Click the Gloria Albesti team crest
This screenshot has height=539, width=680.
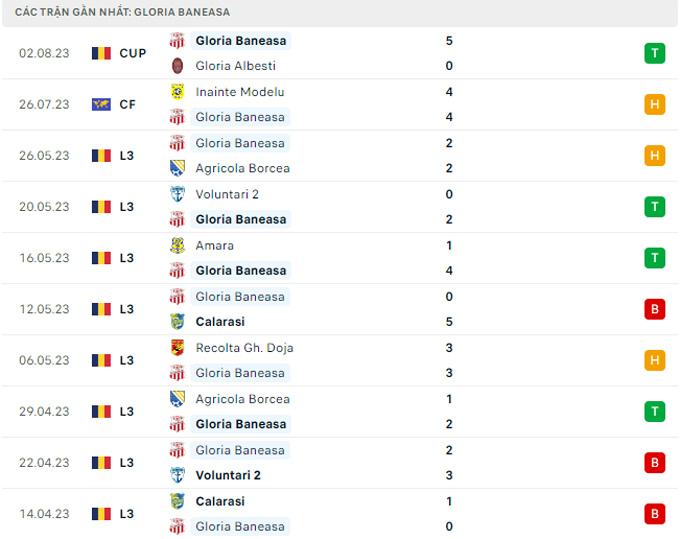coord(178,66)
